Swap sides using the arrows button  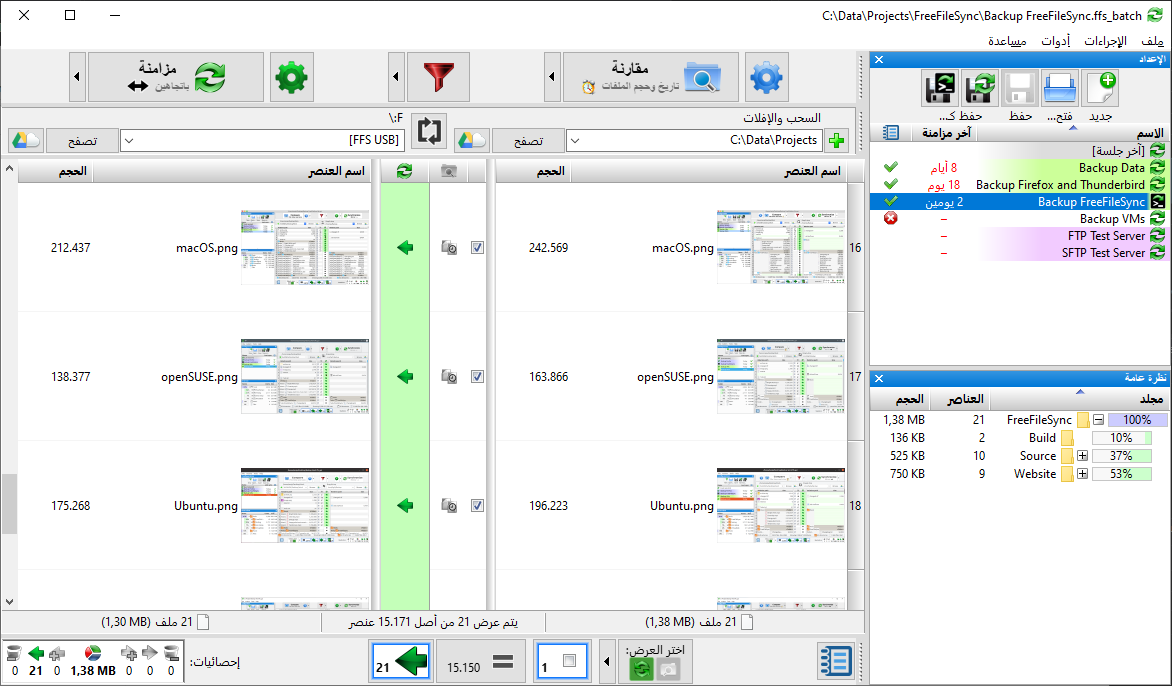(x=429, y=132)
